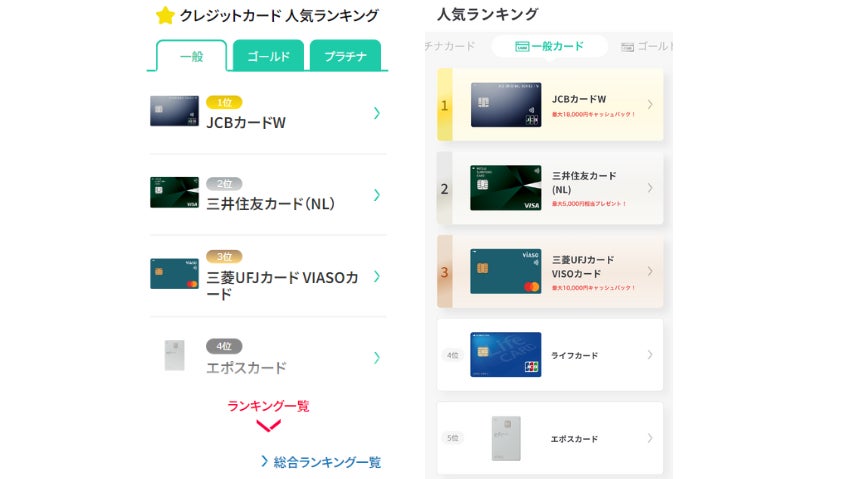Click the silver 2位 badge
850x479 pixels.
pos(224,184)
